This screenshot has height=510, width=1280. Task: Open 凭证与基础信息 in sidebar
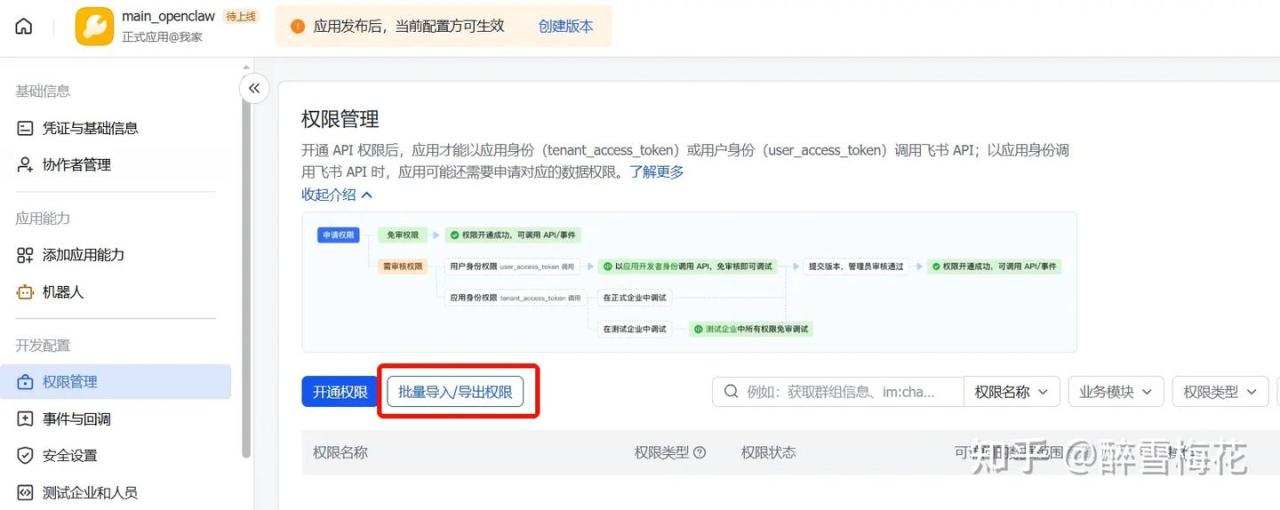click(90, 128)
